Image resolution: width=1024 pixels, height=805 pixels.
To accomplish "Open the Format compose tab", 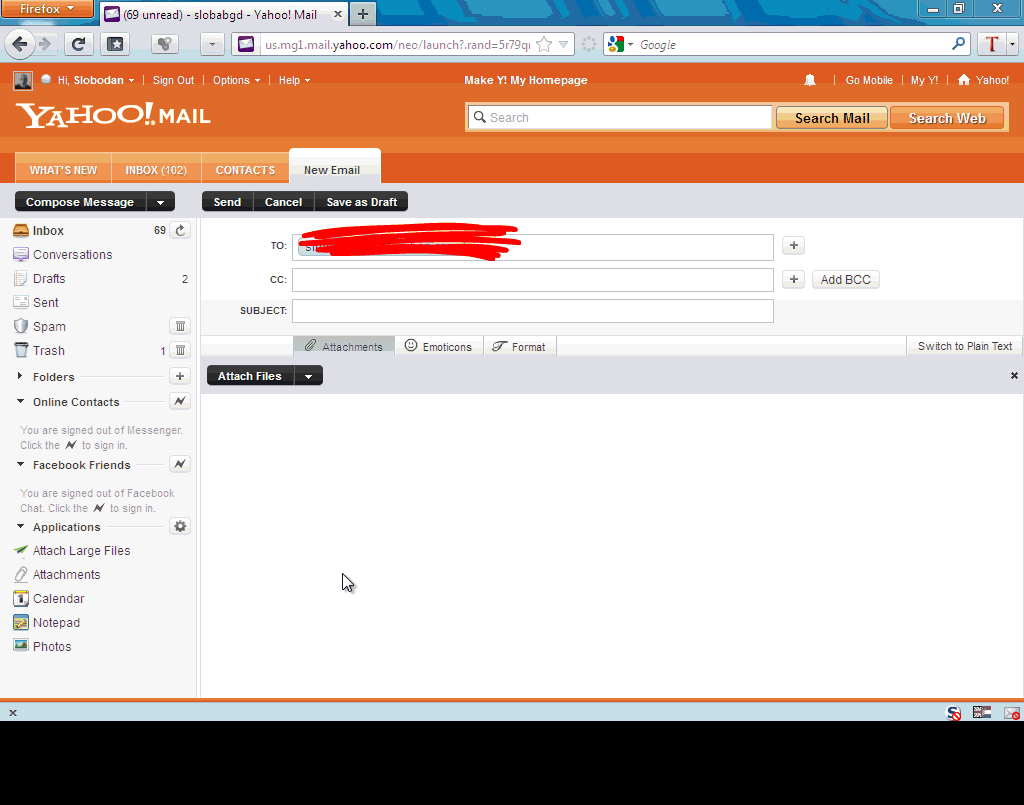I will click(x=519, y=346).
